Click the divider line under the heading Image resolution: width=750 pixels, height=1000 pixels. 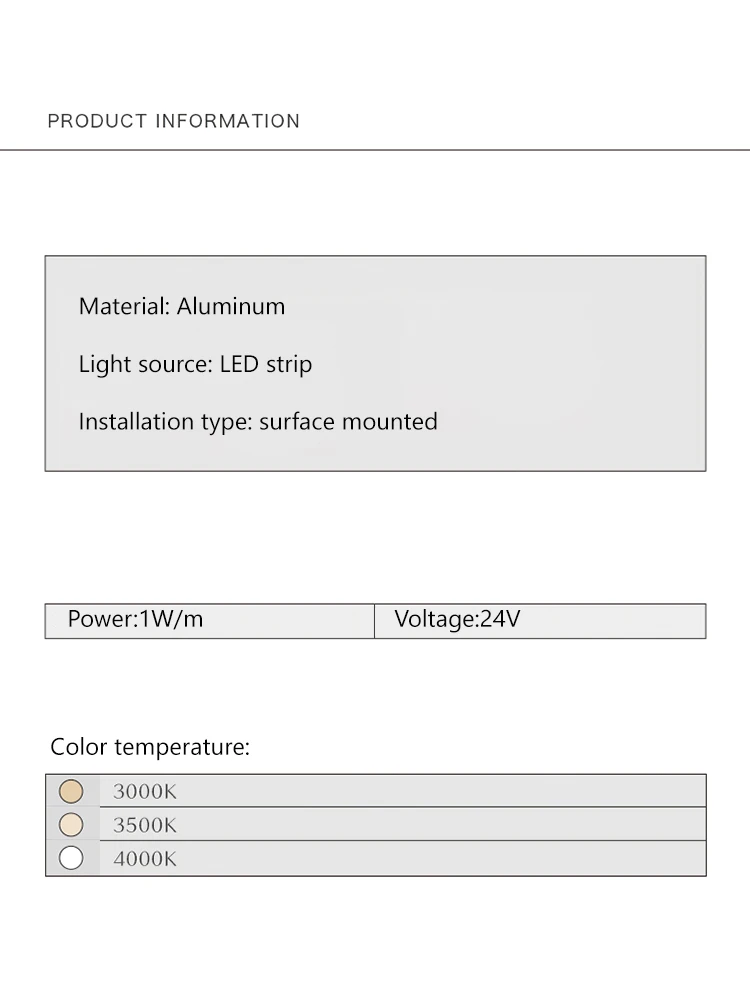pos(375,150)
